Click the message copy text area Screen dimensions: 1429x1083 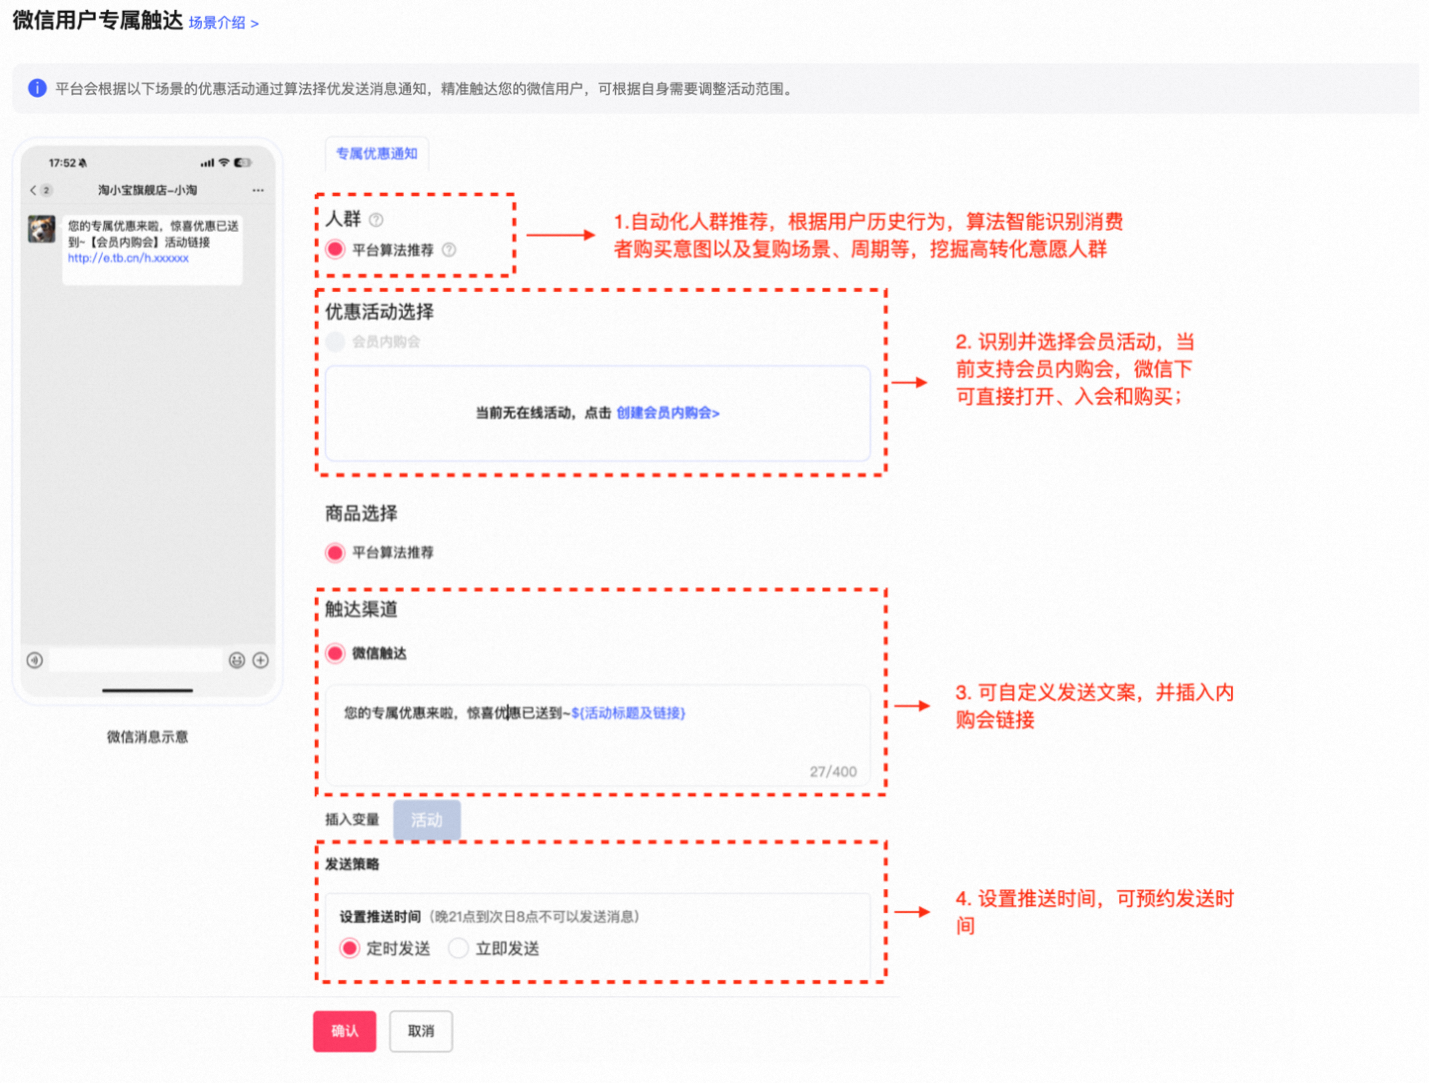pos(598,737)
